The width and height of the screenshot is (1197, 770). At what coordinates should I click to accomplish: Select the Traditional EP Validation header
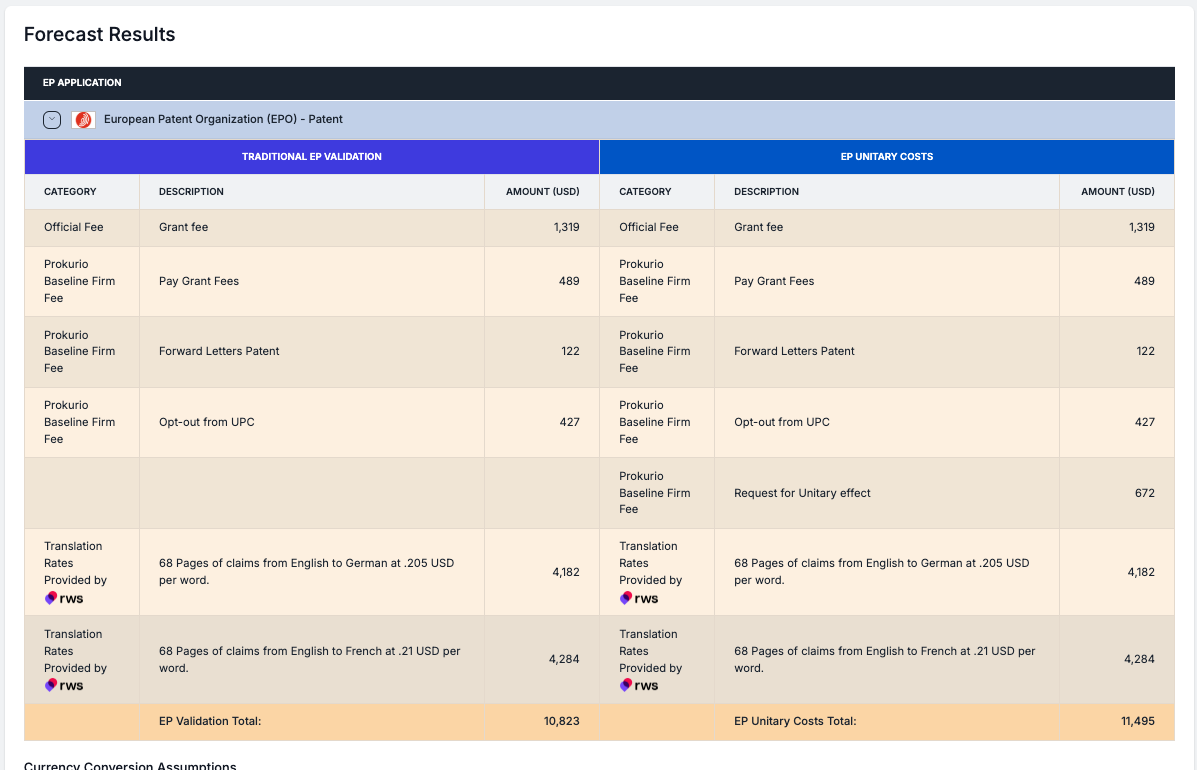click(312, 157)
